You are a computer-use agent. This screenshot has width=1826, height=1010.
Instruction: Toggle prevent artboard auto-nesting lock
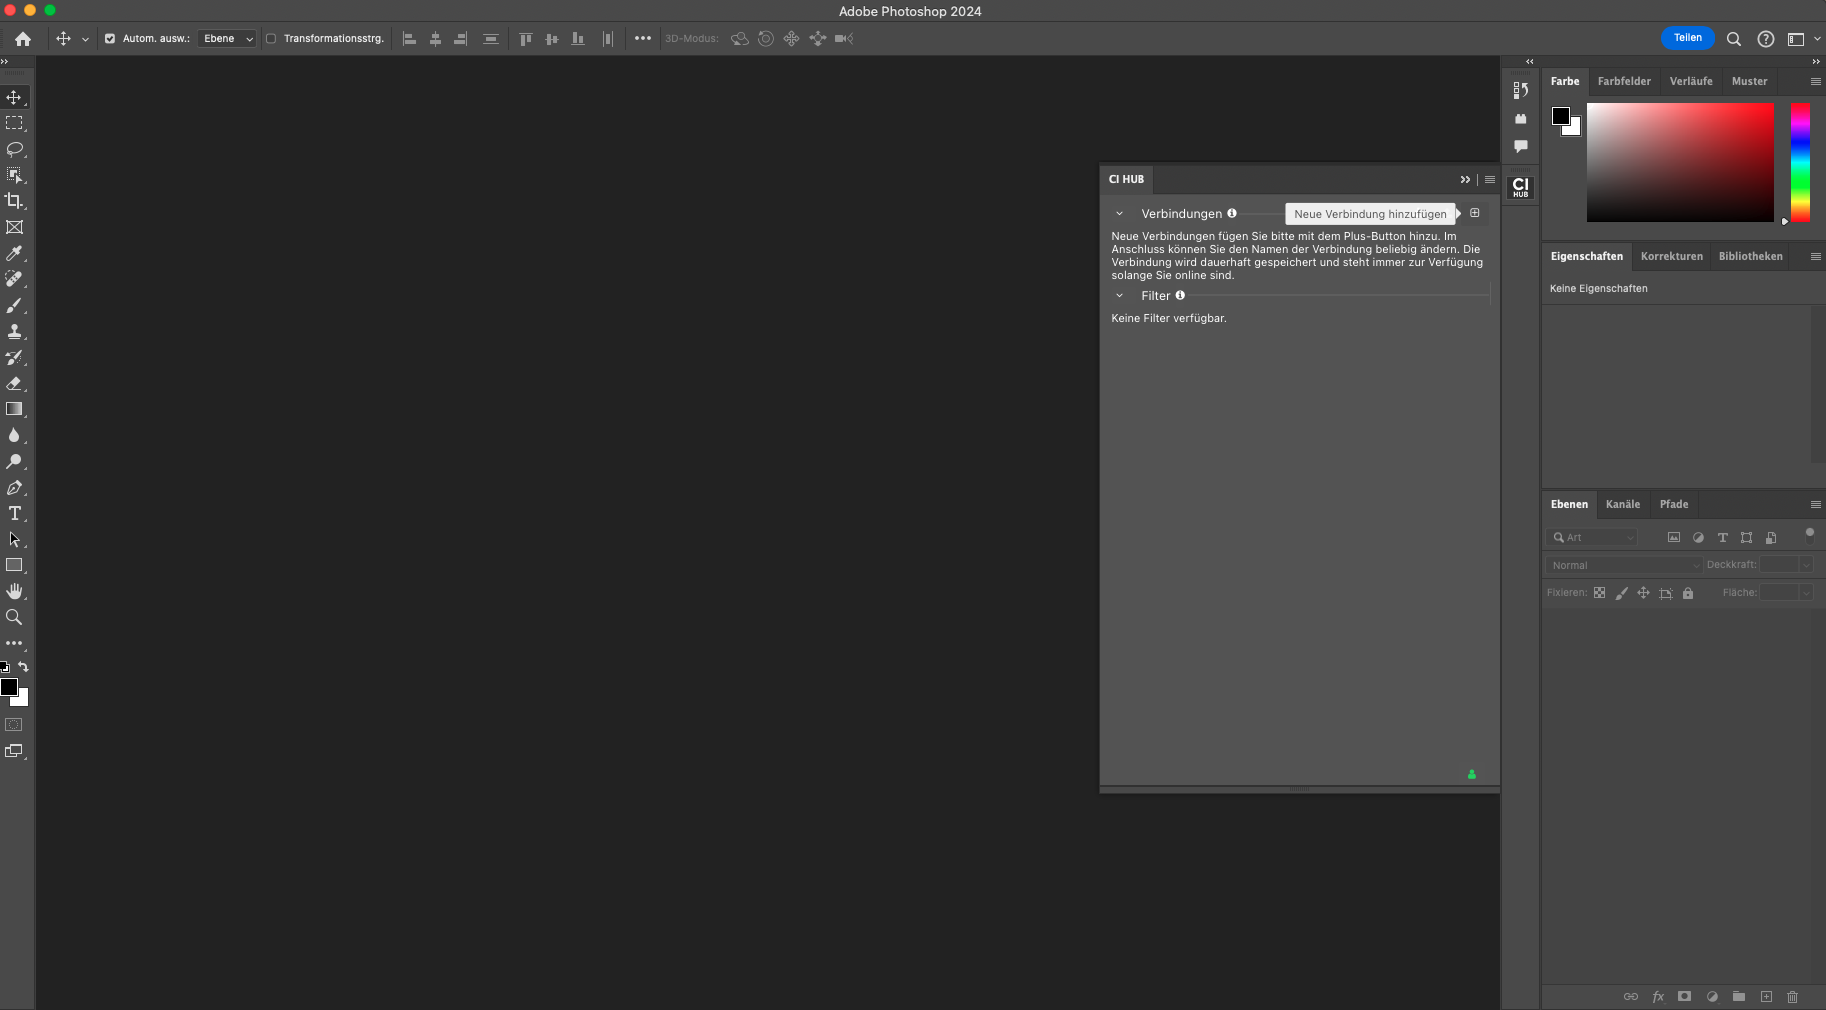[x=1666, y=593]
